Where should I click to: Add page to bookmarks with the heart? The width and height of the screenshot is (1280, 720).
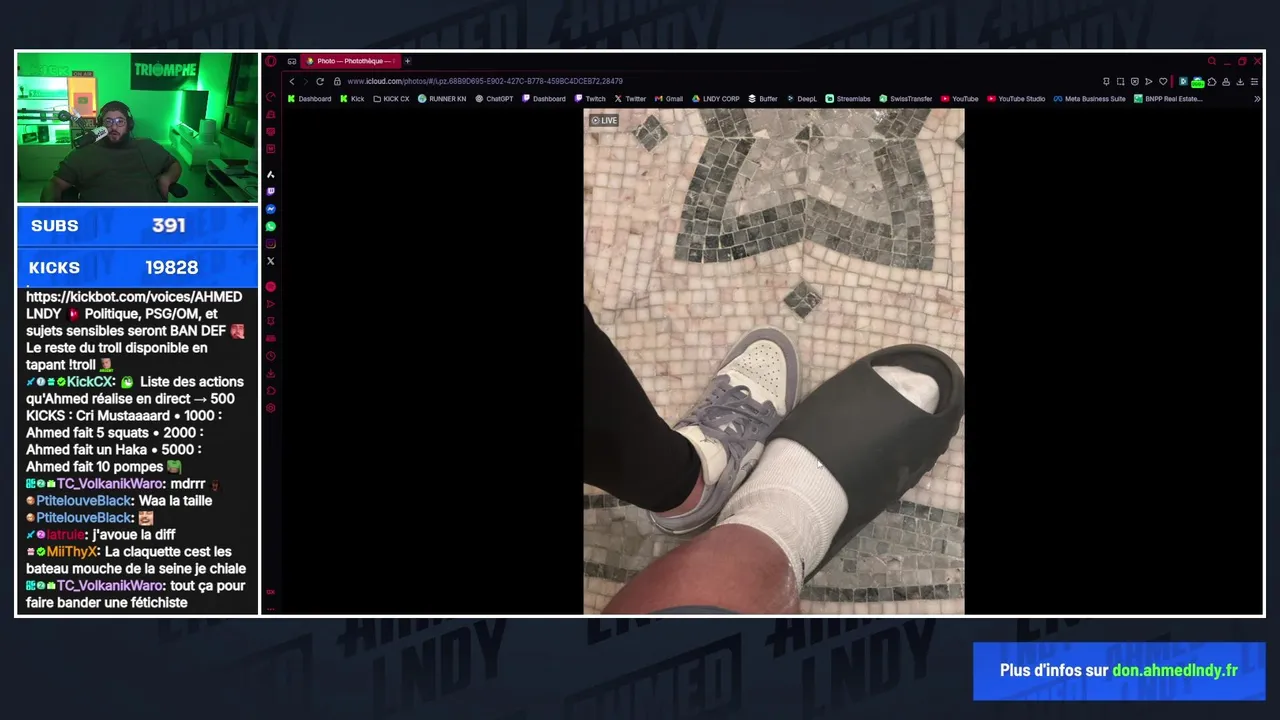tap(1163, 81)
